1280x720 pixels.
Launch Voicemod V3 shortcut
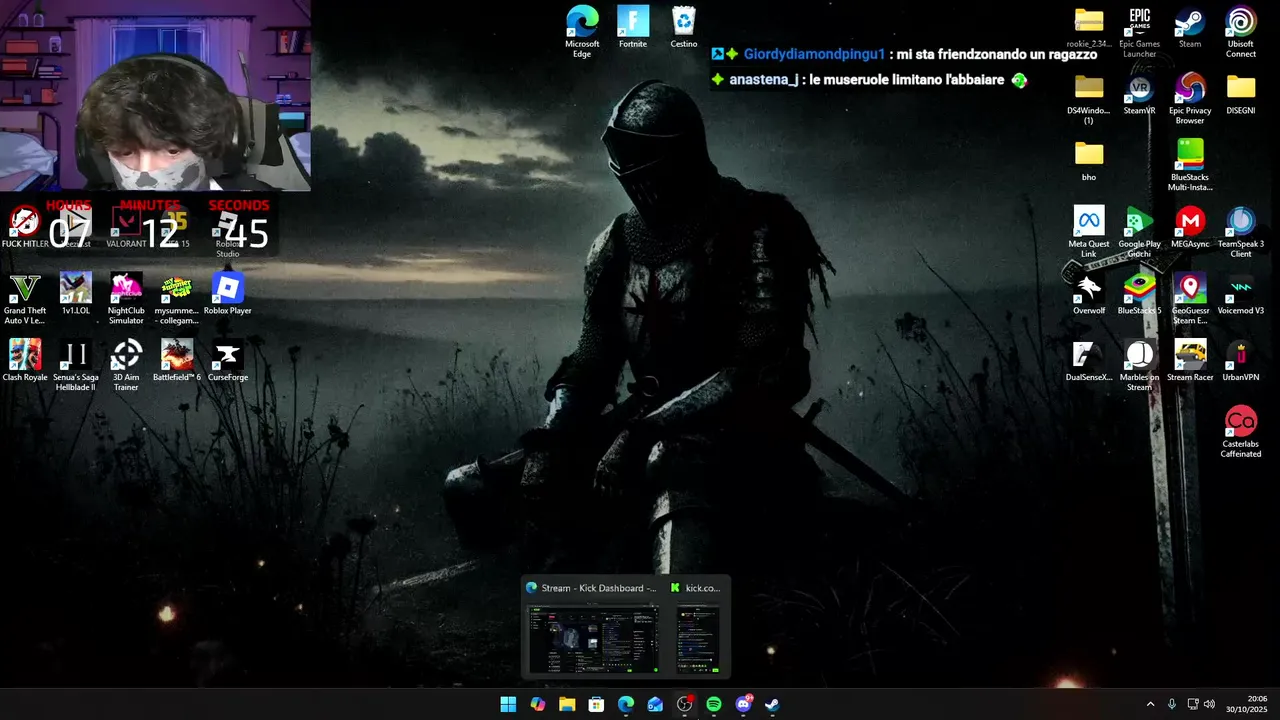coord(1241,294)
